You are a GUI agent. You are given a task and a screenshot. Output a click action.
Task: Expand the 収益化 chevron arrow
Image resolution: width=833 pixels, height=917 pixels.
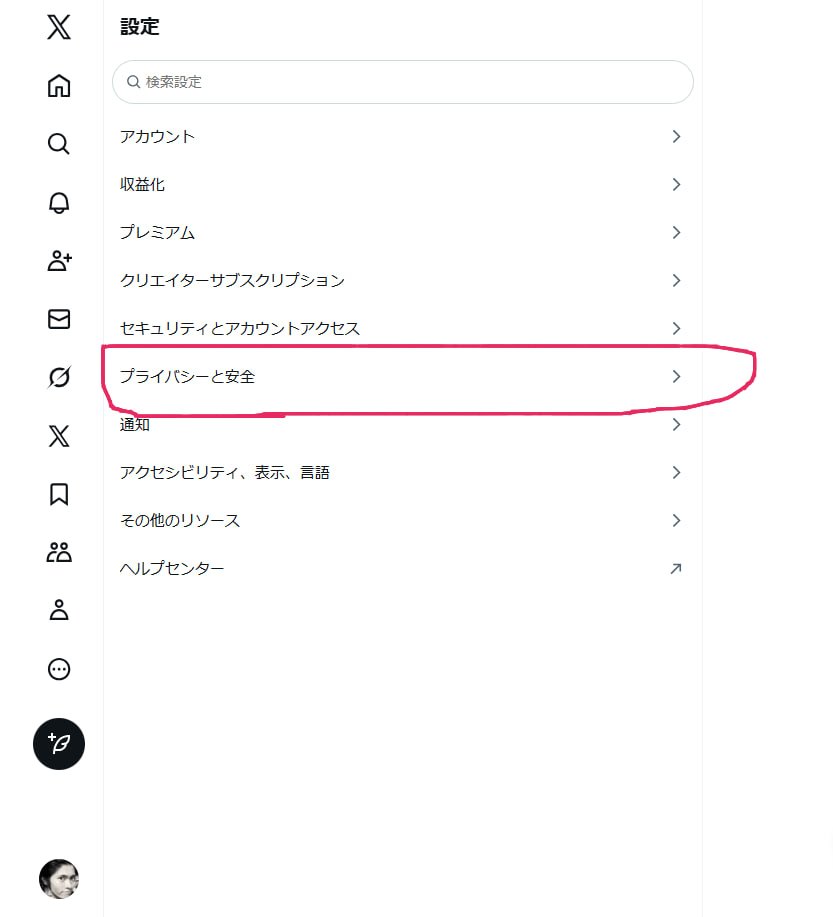coord(676,184)
